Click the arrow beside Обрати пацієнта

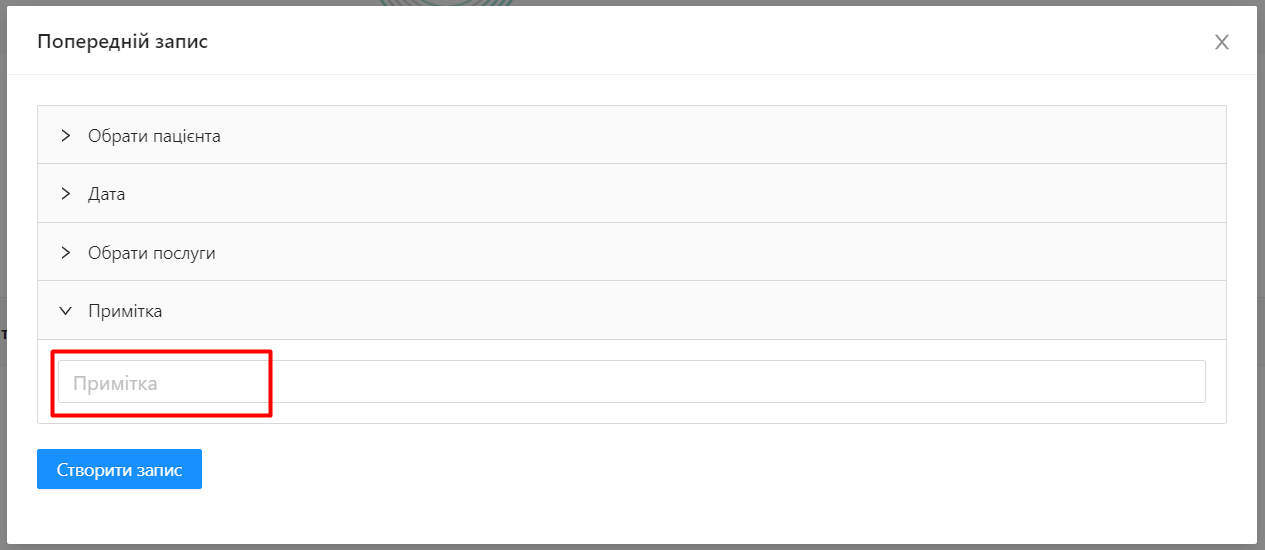(66, 136)
